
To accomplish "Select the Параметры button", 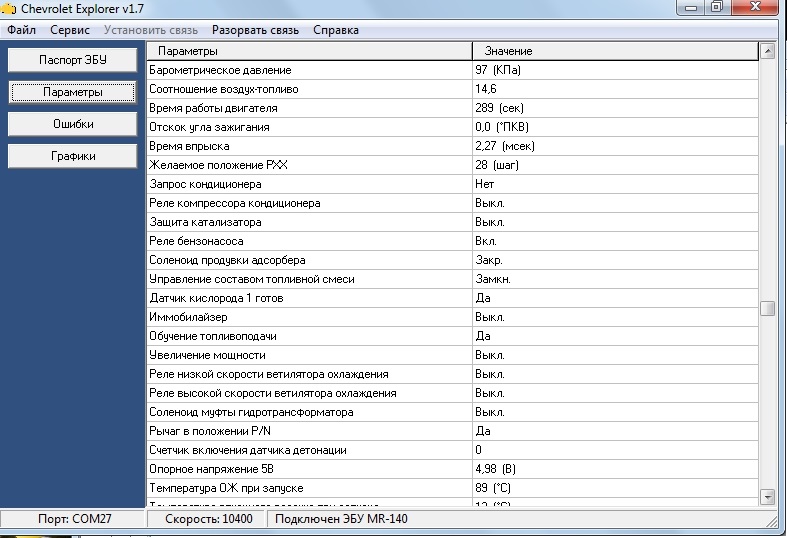I will pyautogui.click(x=73, y=92).
